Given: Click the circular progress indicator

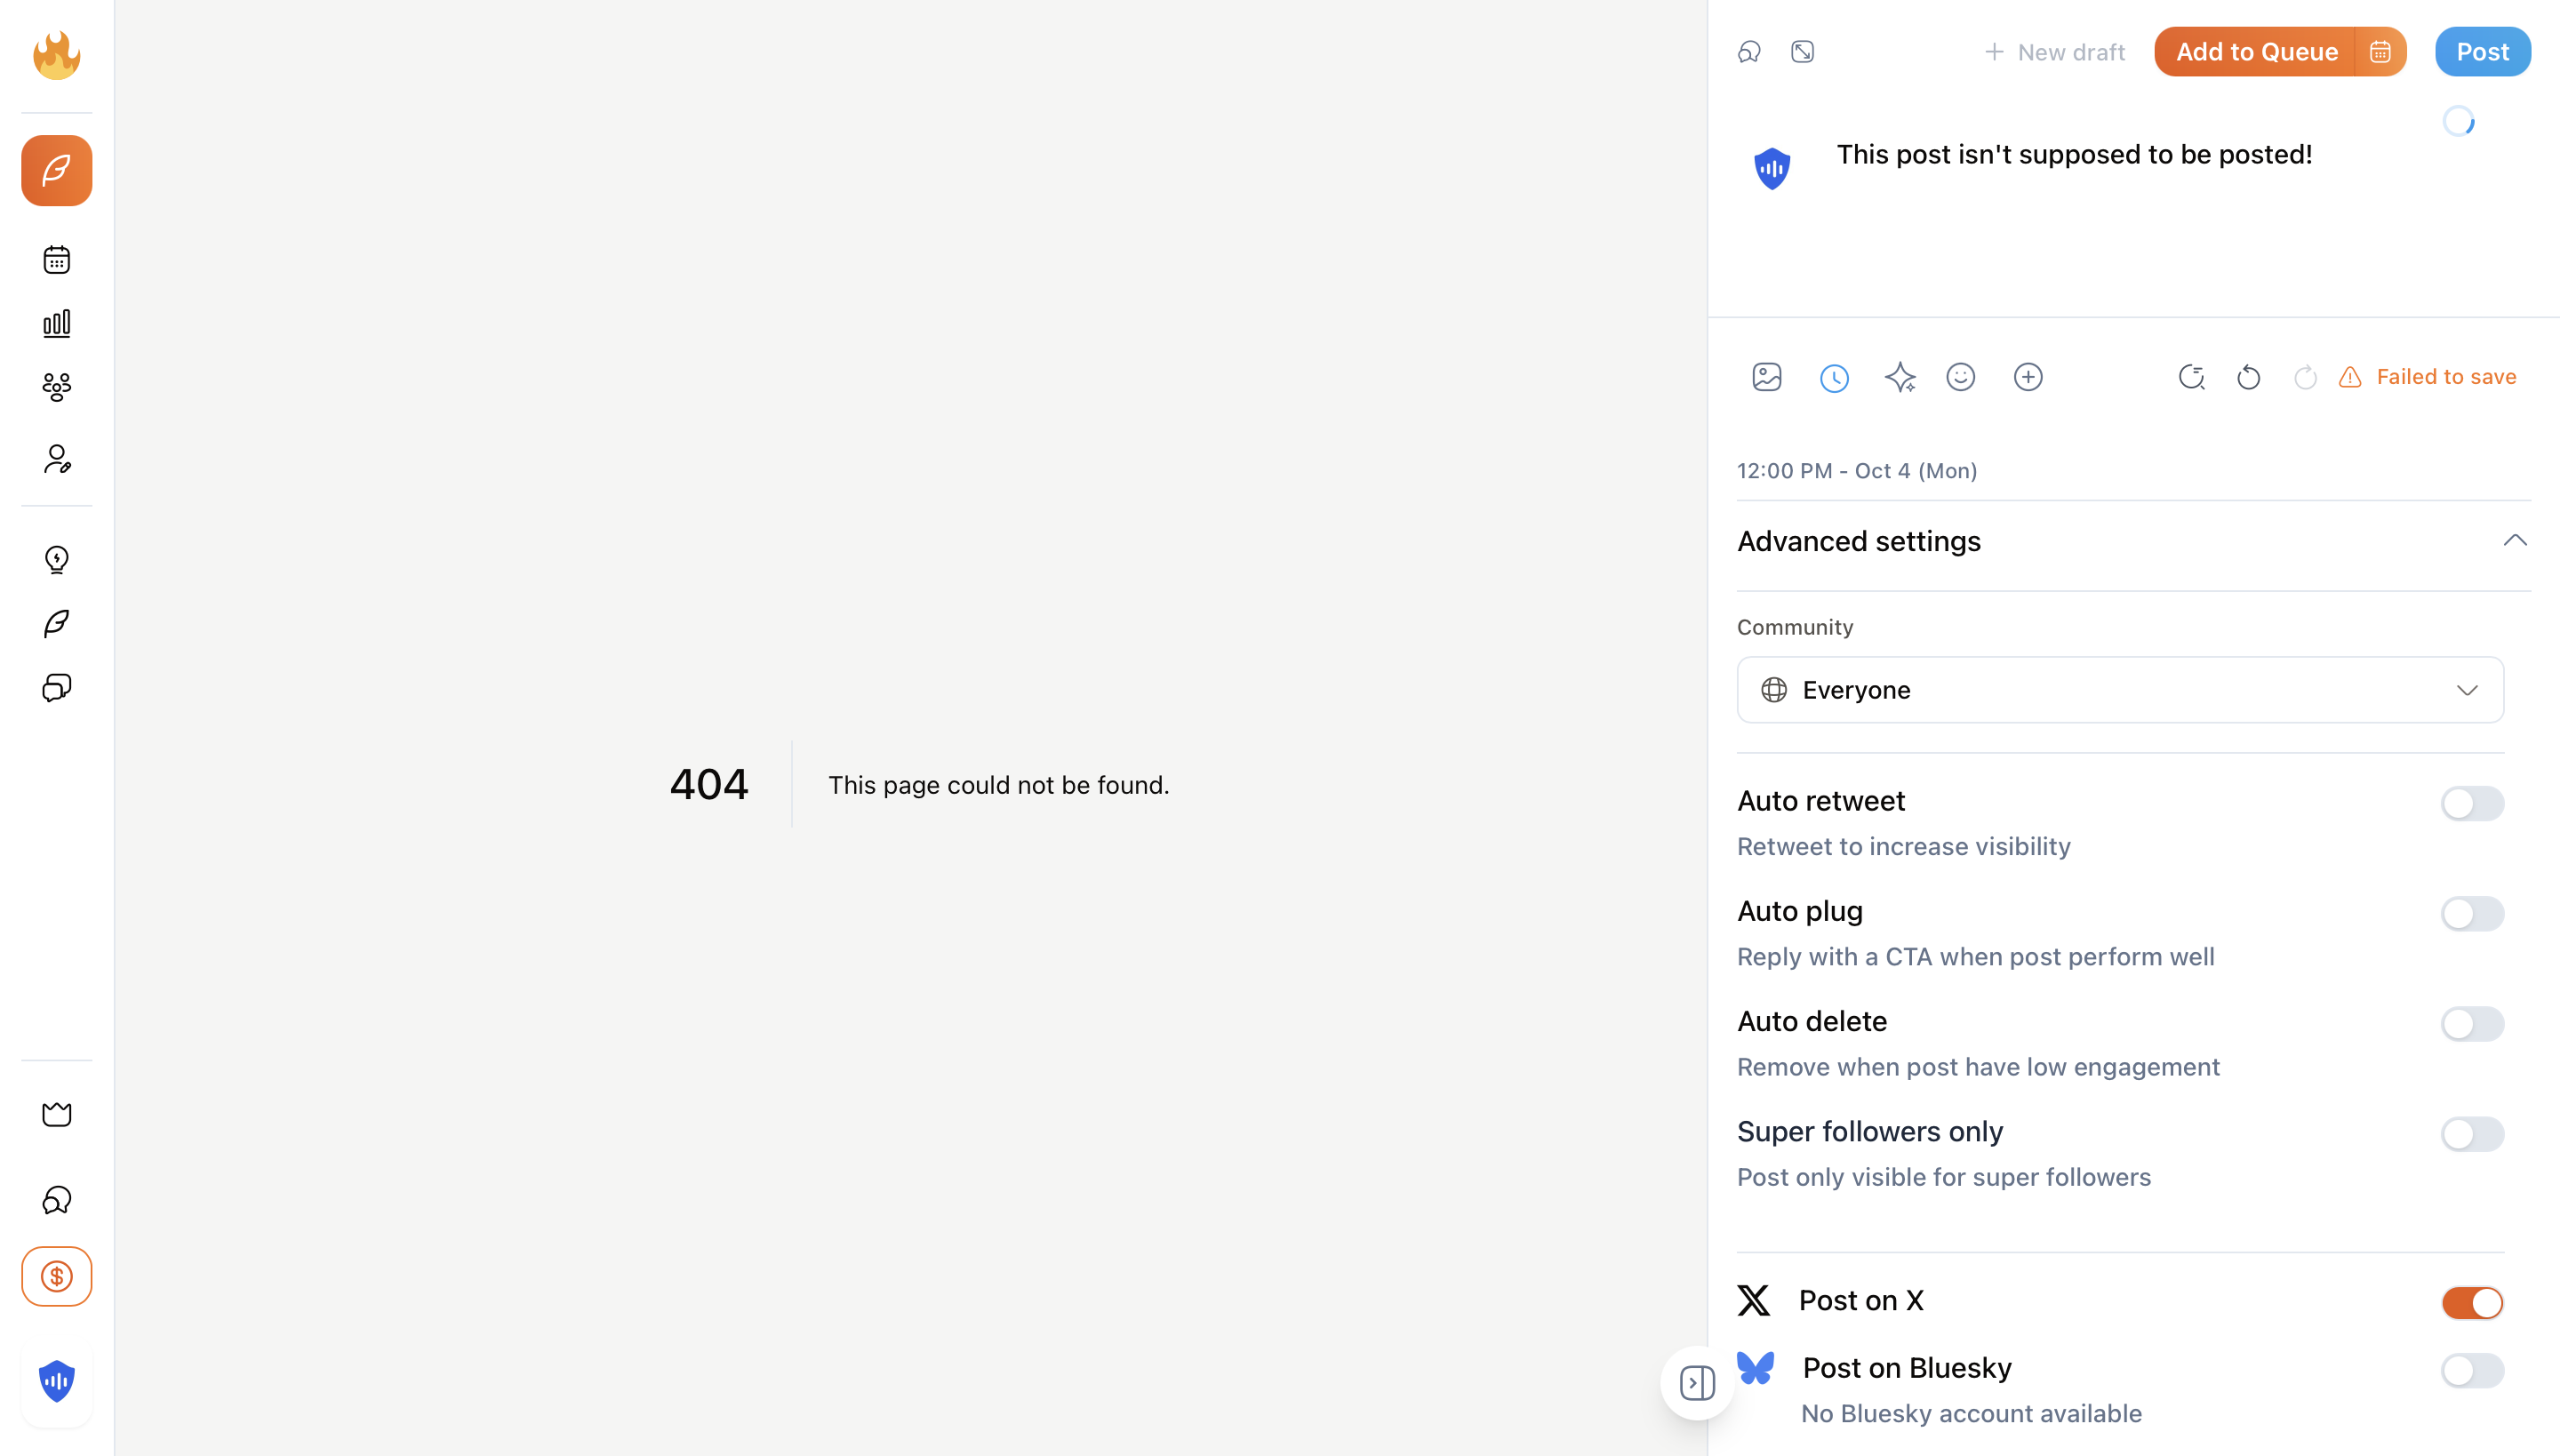Looking at the screenshot, I should (2459, 120).
